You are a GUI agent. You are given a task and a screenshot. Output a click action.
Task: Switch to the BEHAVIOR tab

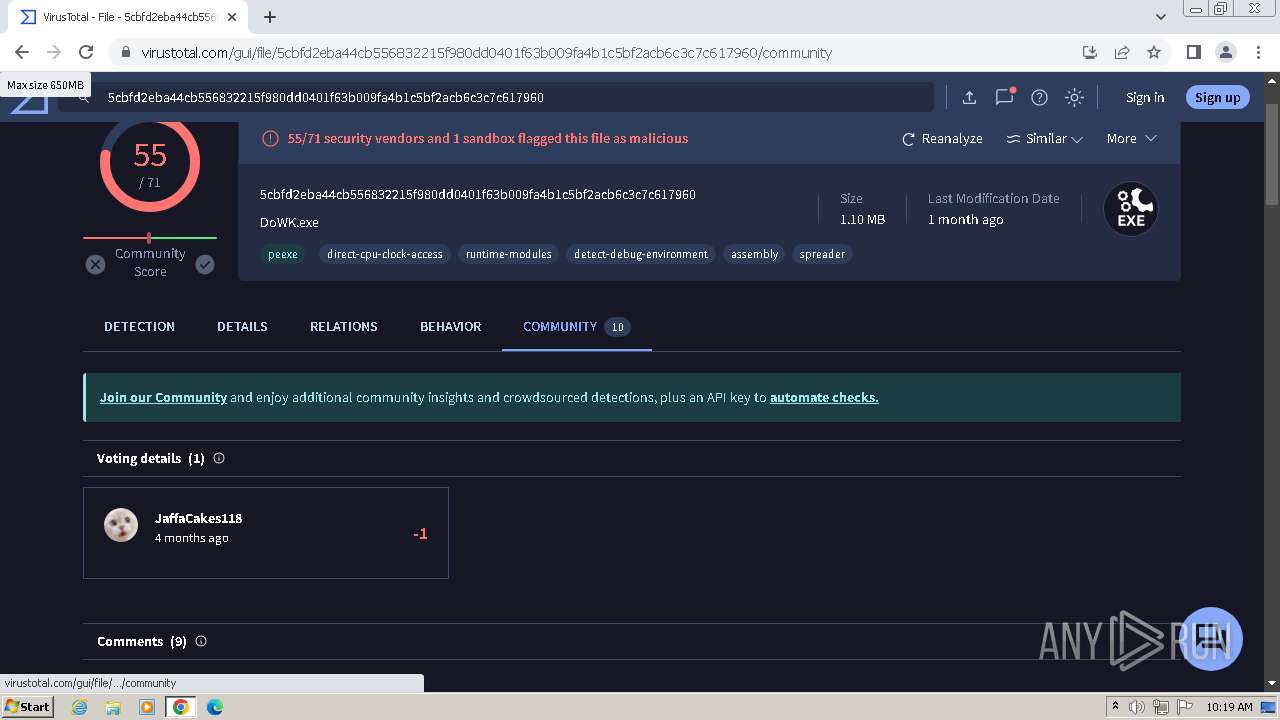pos(451,327)
